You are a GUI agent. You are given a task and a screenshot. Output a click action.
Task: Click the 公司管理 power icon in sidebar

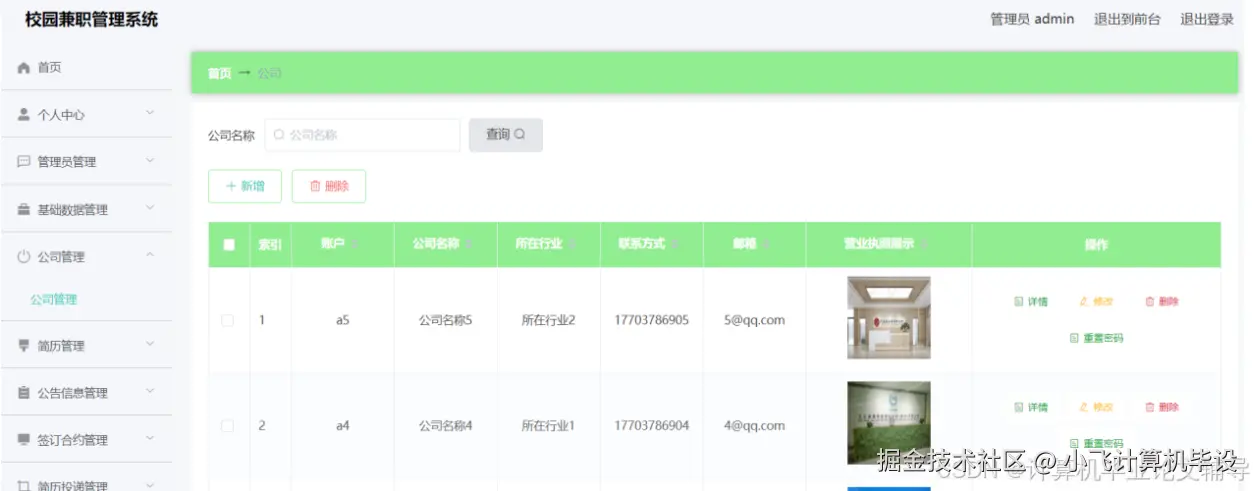[24, 257]
